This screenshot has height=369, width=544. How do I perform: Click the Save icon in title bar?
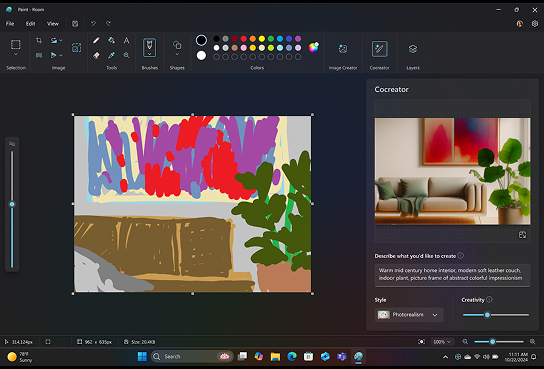pyautogui.click(x=75, y=24)
